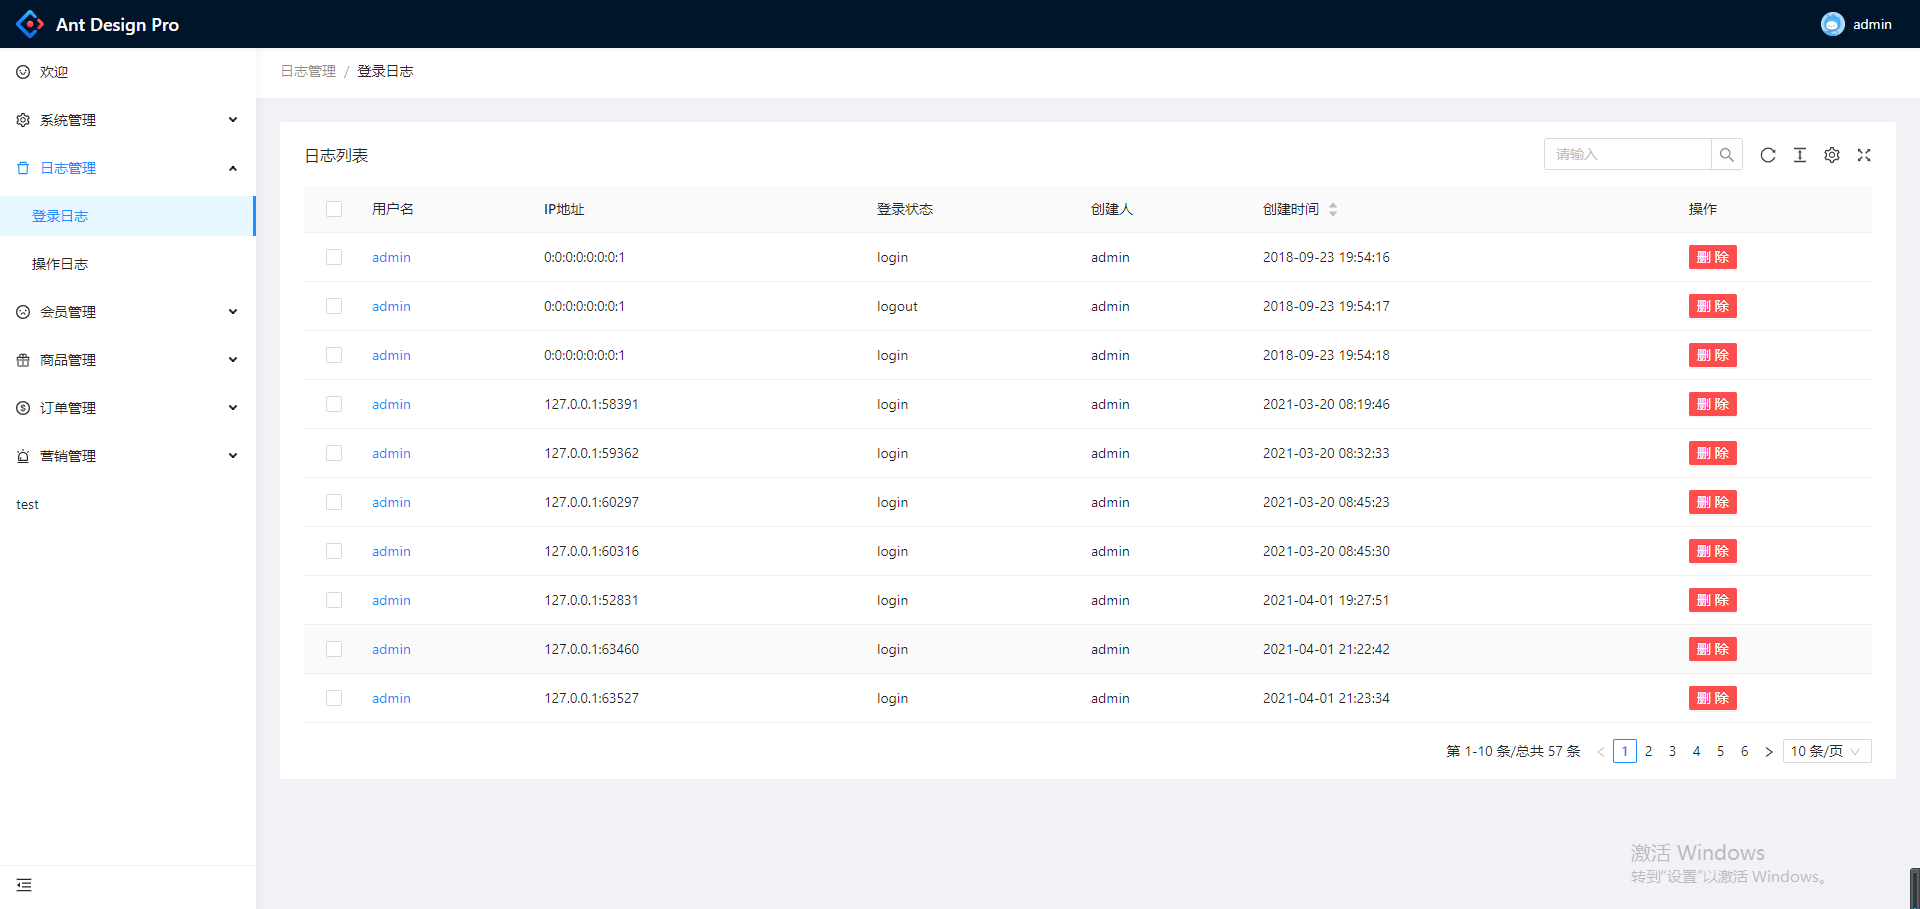Click the search magnifier icon
Image resolution: width=1920 pixels, height=909 pixels.
tap(1726, 154)
